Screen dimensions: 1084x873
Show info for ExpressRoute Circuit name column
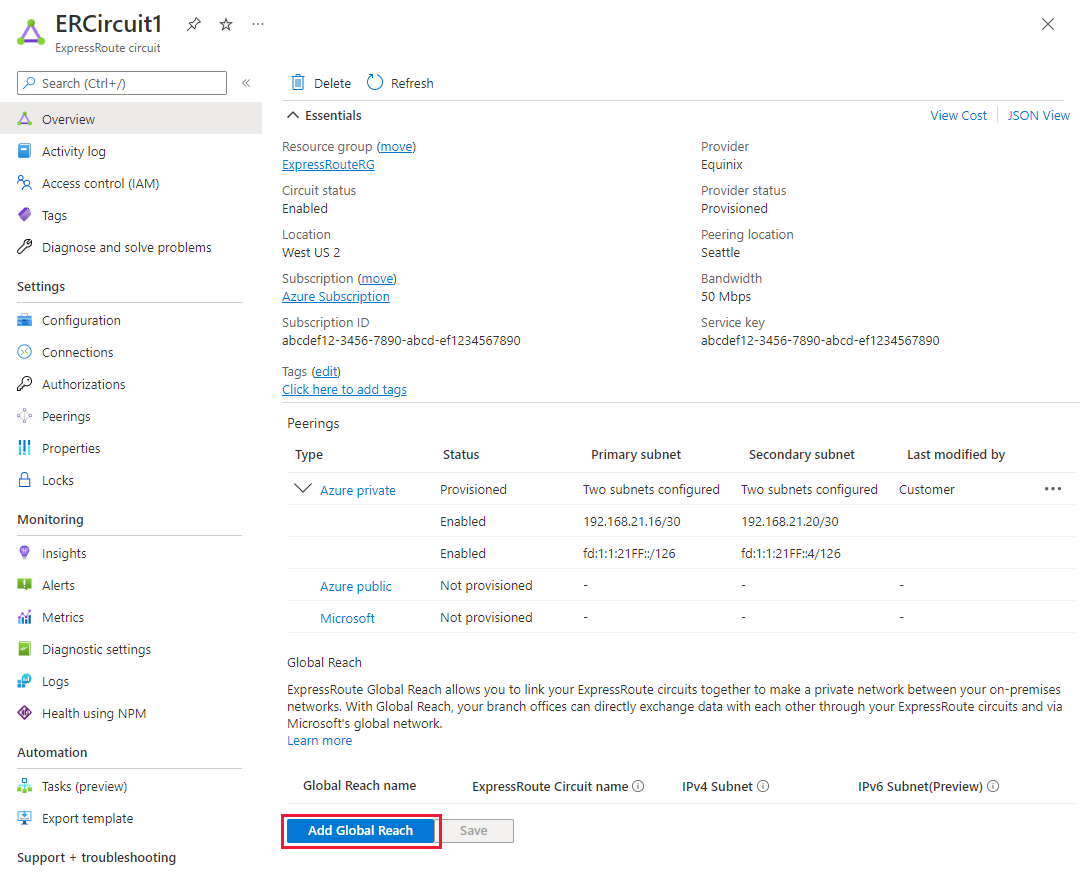[x=638, y=786]
